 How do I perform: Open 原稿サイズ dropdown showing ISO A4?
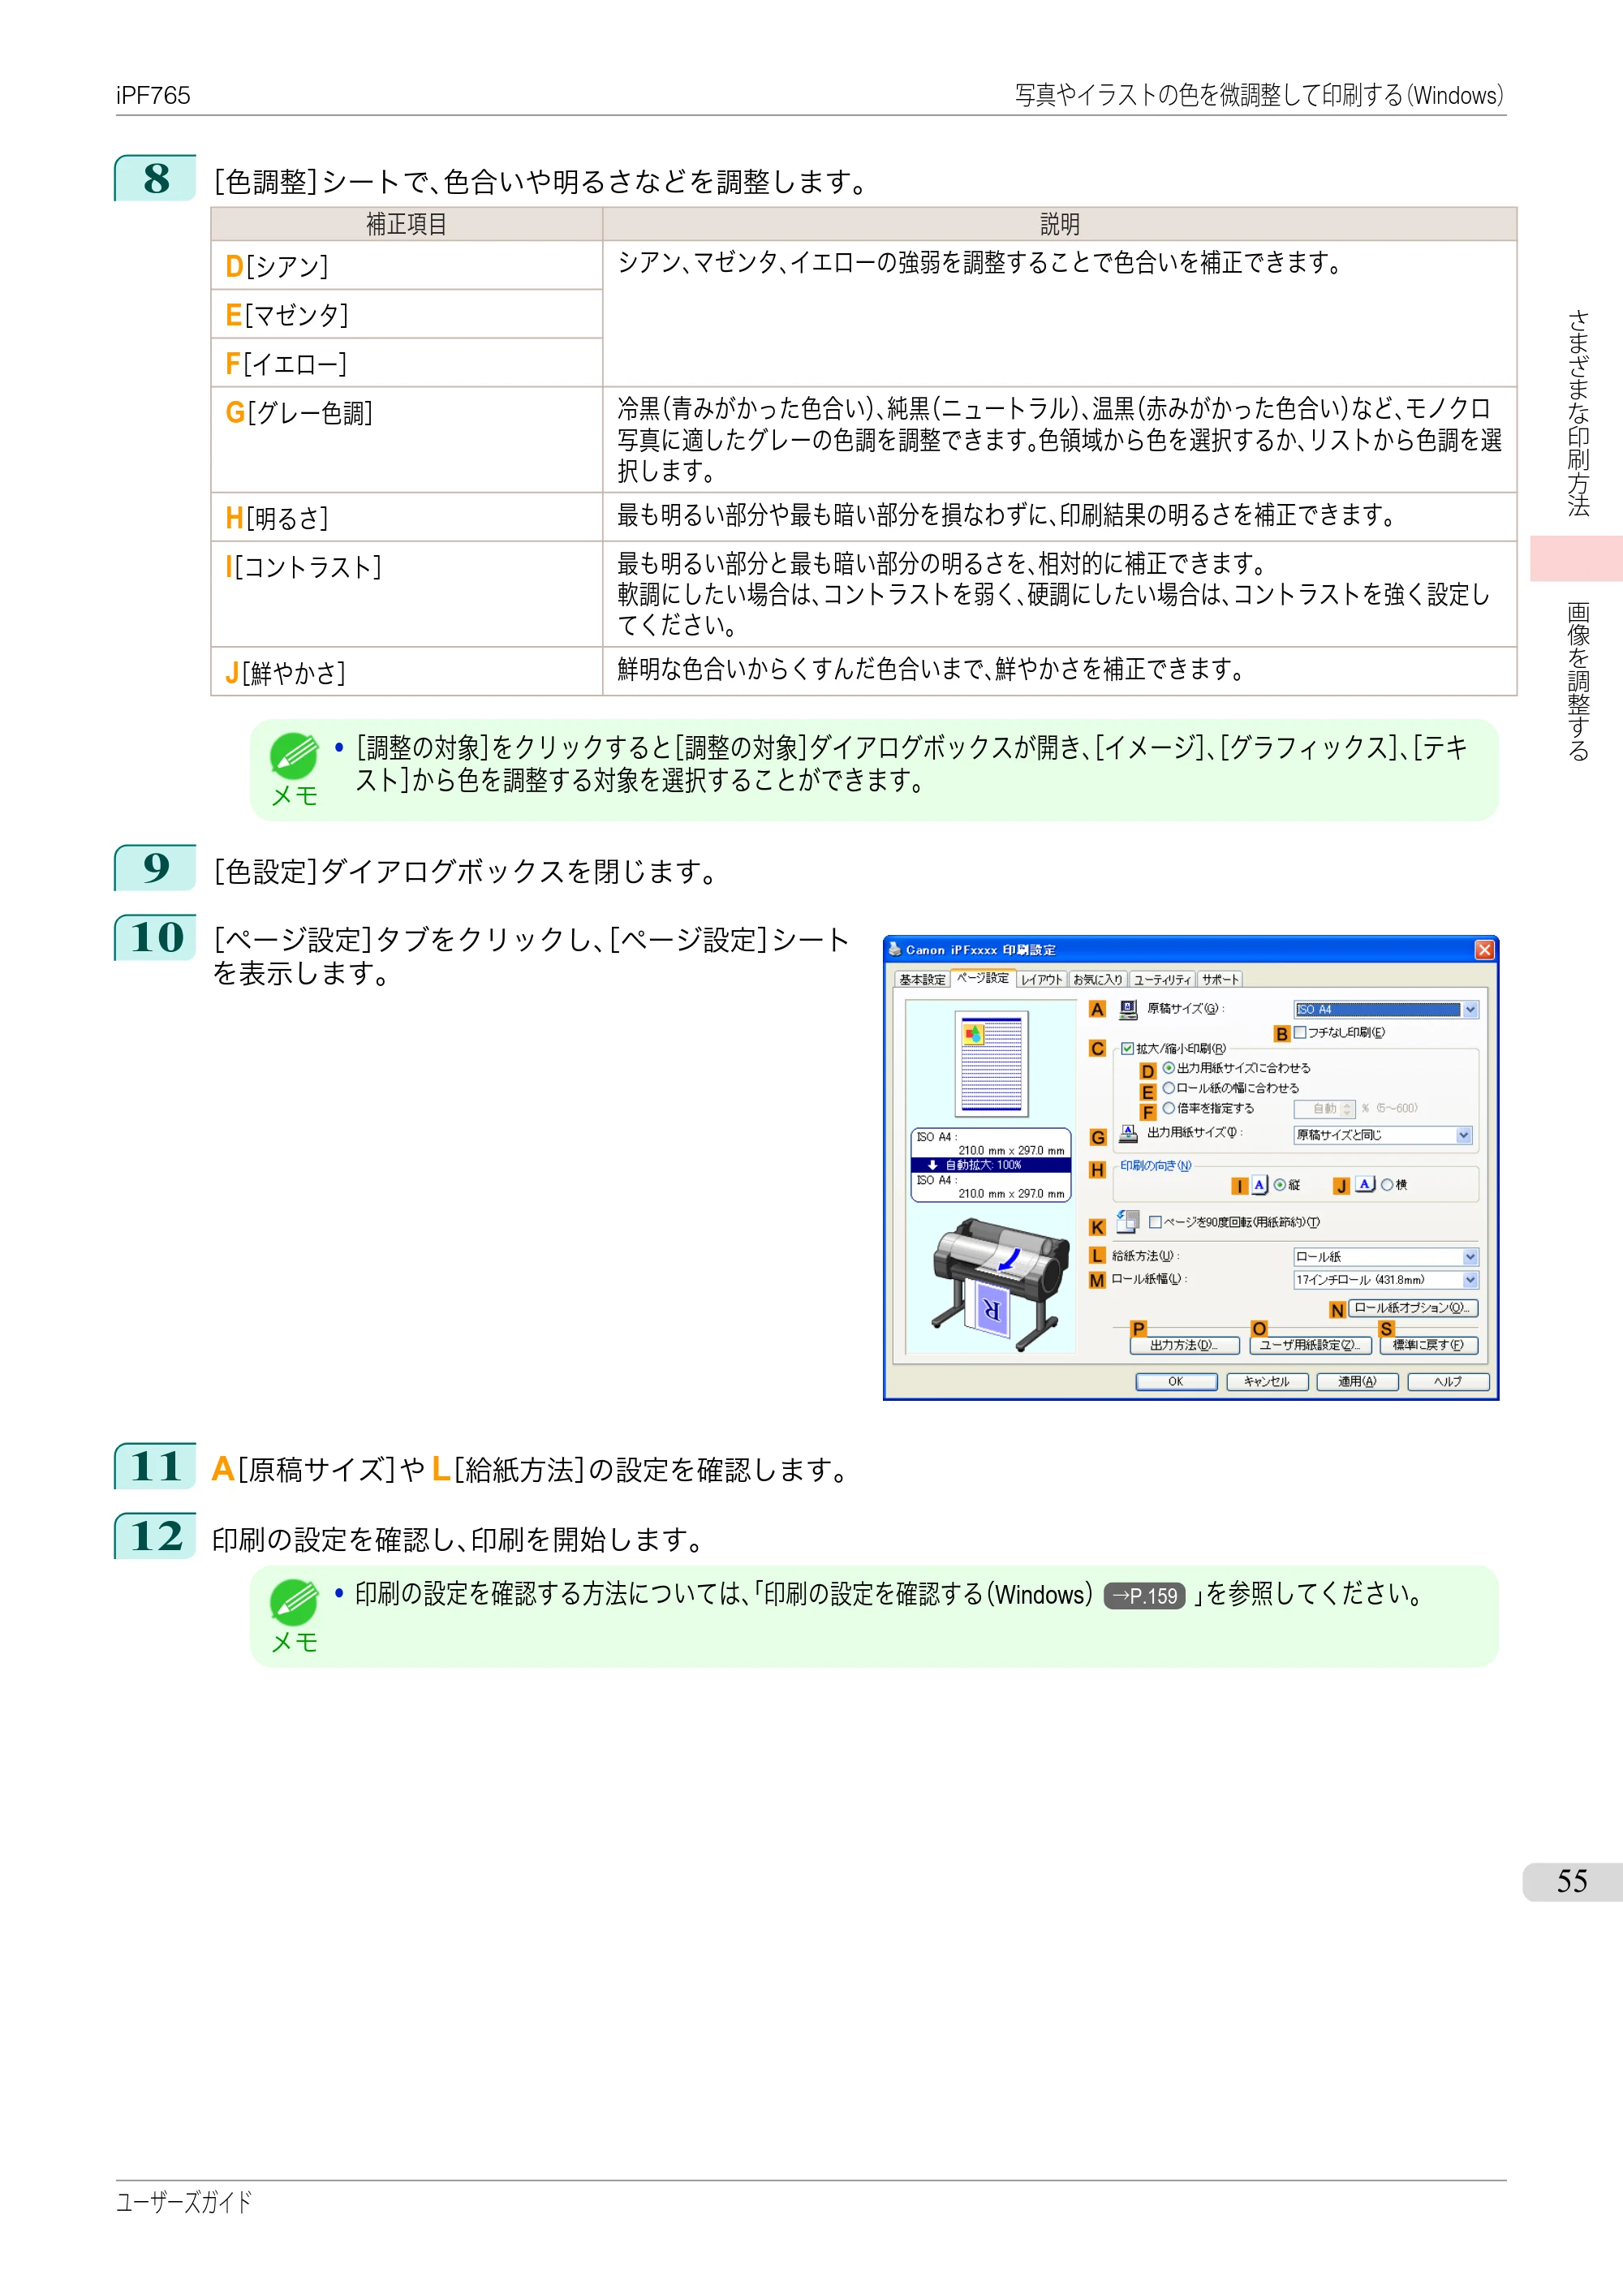pos(1385,1009)
